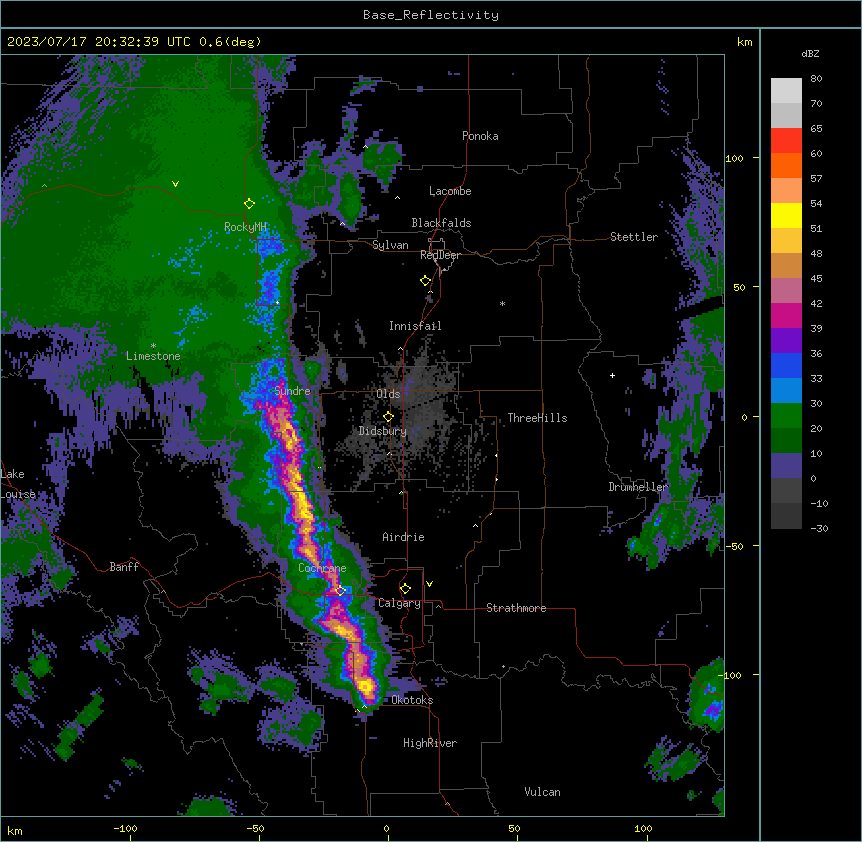862x842 pixels.
Task: Select the Airdrie city label
Action: [404, 537]
